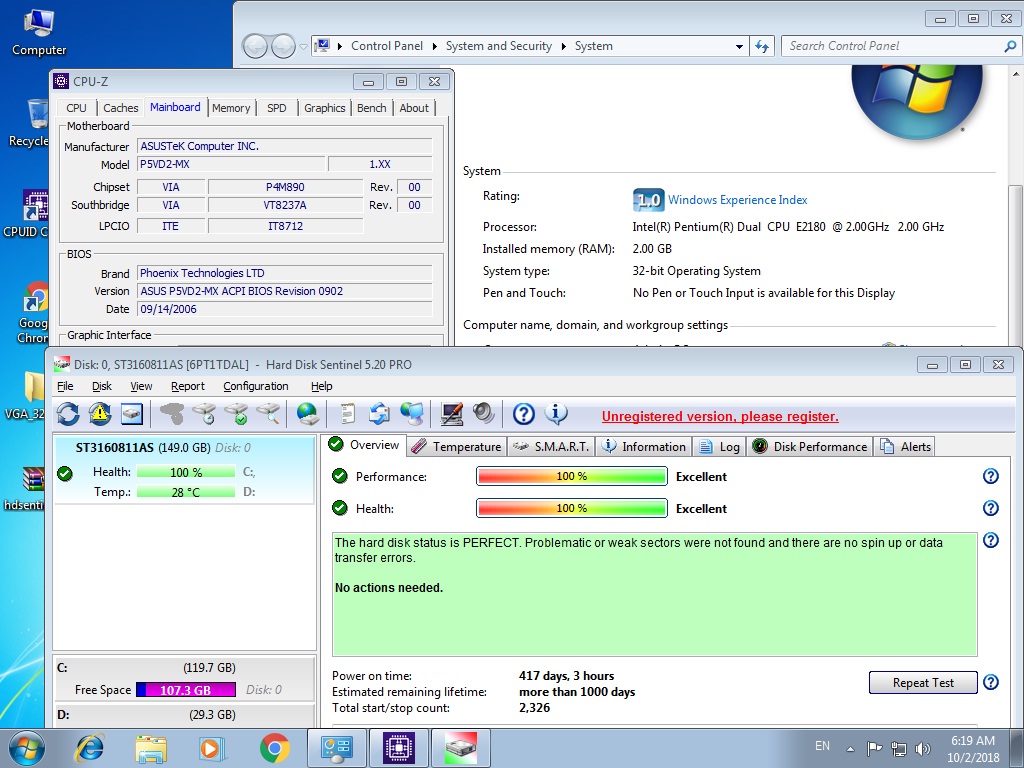Open the Configuration menu
This screenshot has width=1024, height=768.
pyautogui.click(x=255, y=386)
